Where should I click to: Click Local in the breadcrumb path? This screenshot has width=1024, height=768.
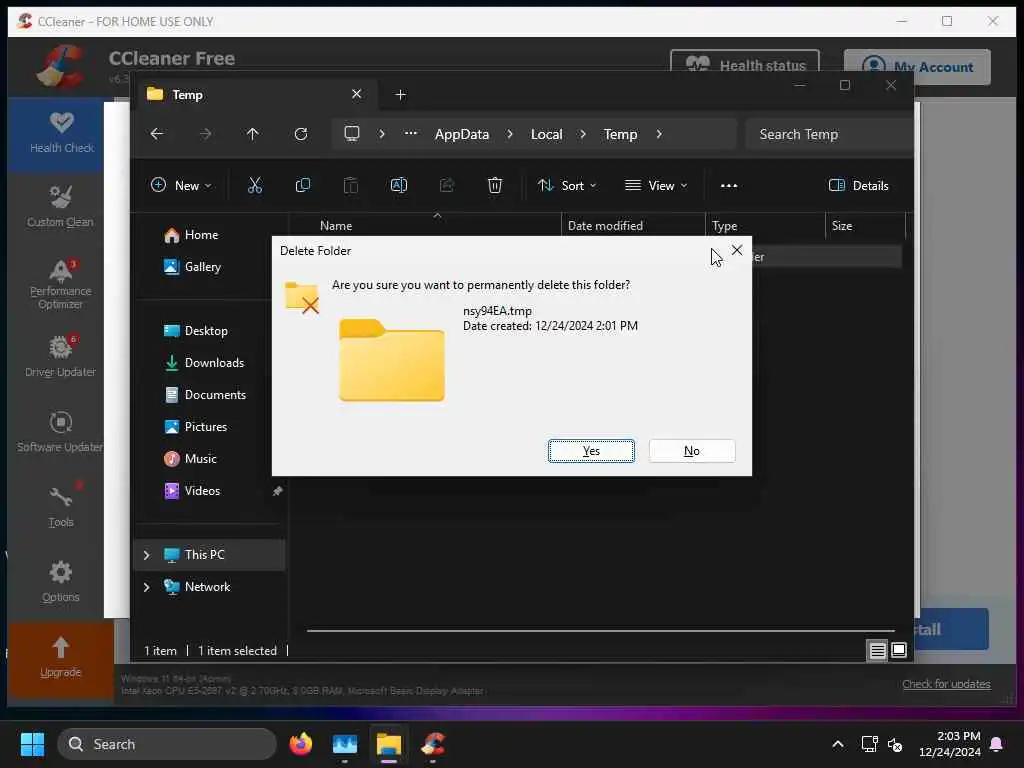tap(547, 134)
